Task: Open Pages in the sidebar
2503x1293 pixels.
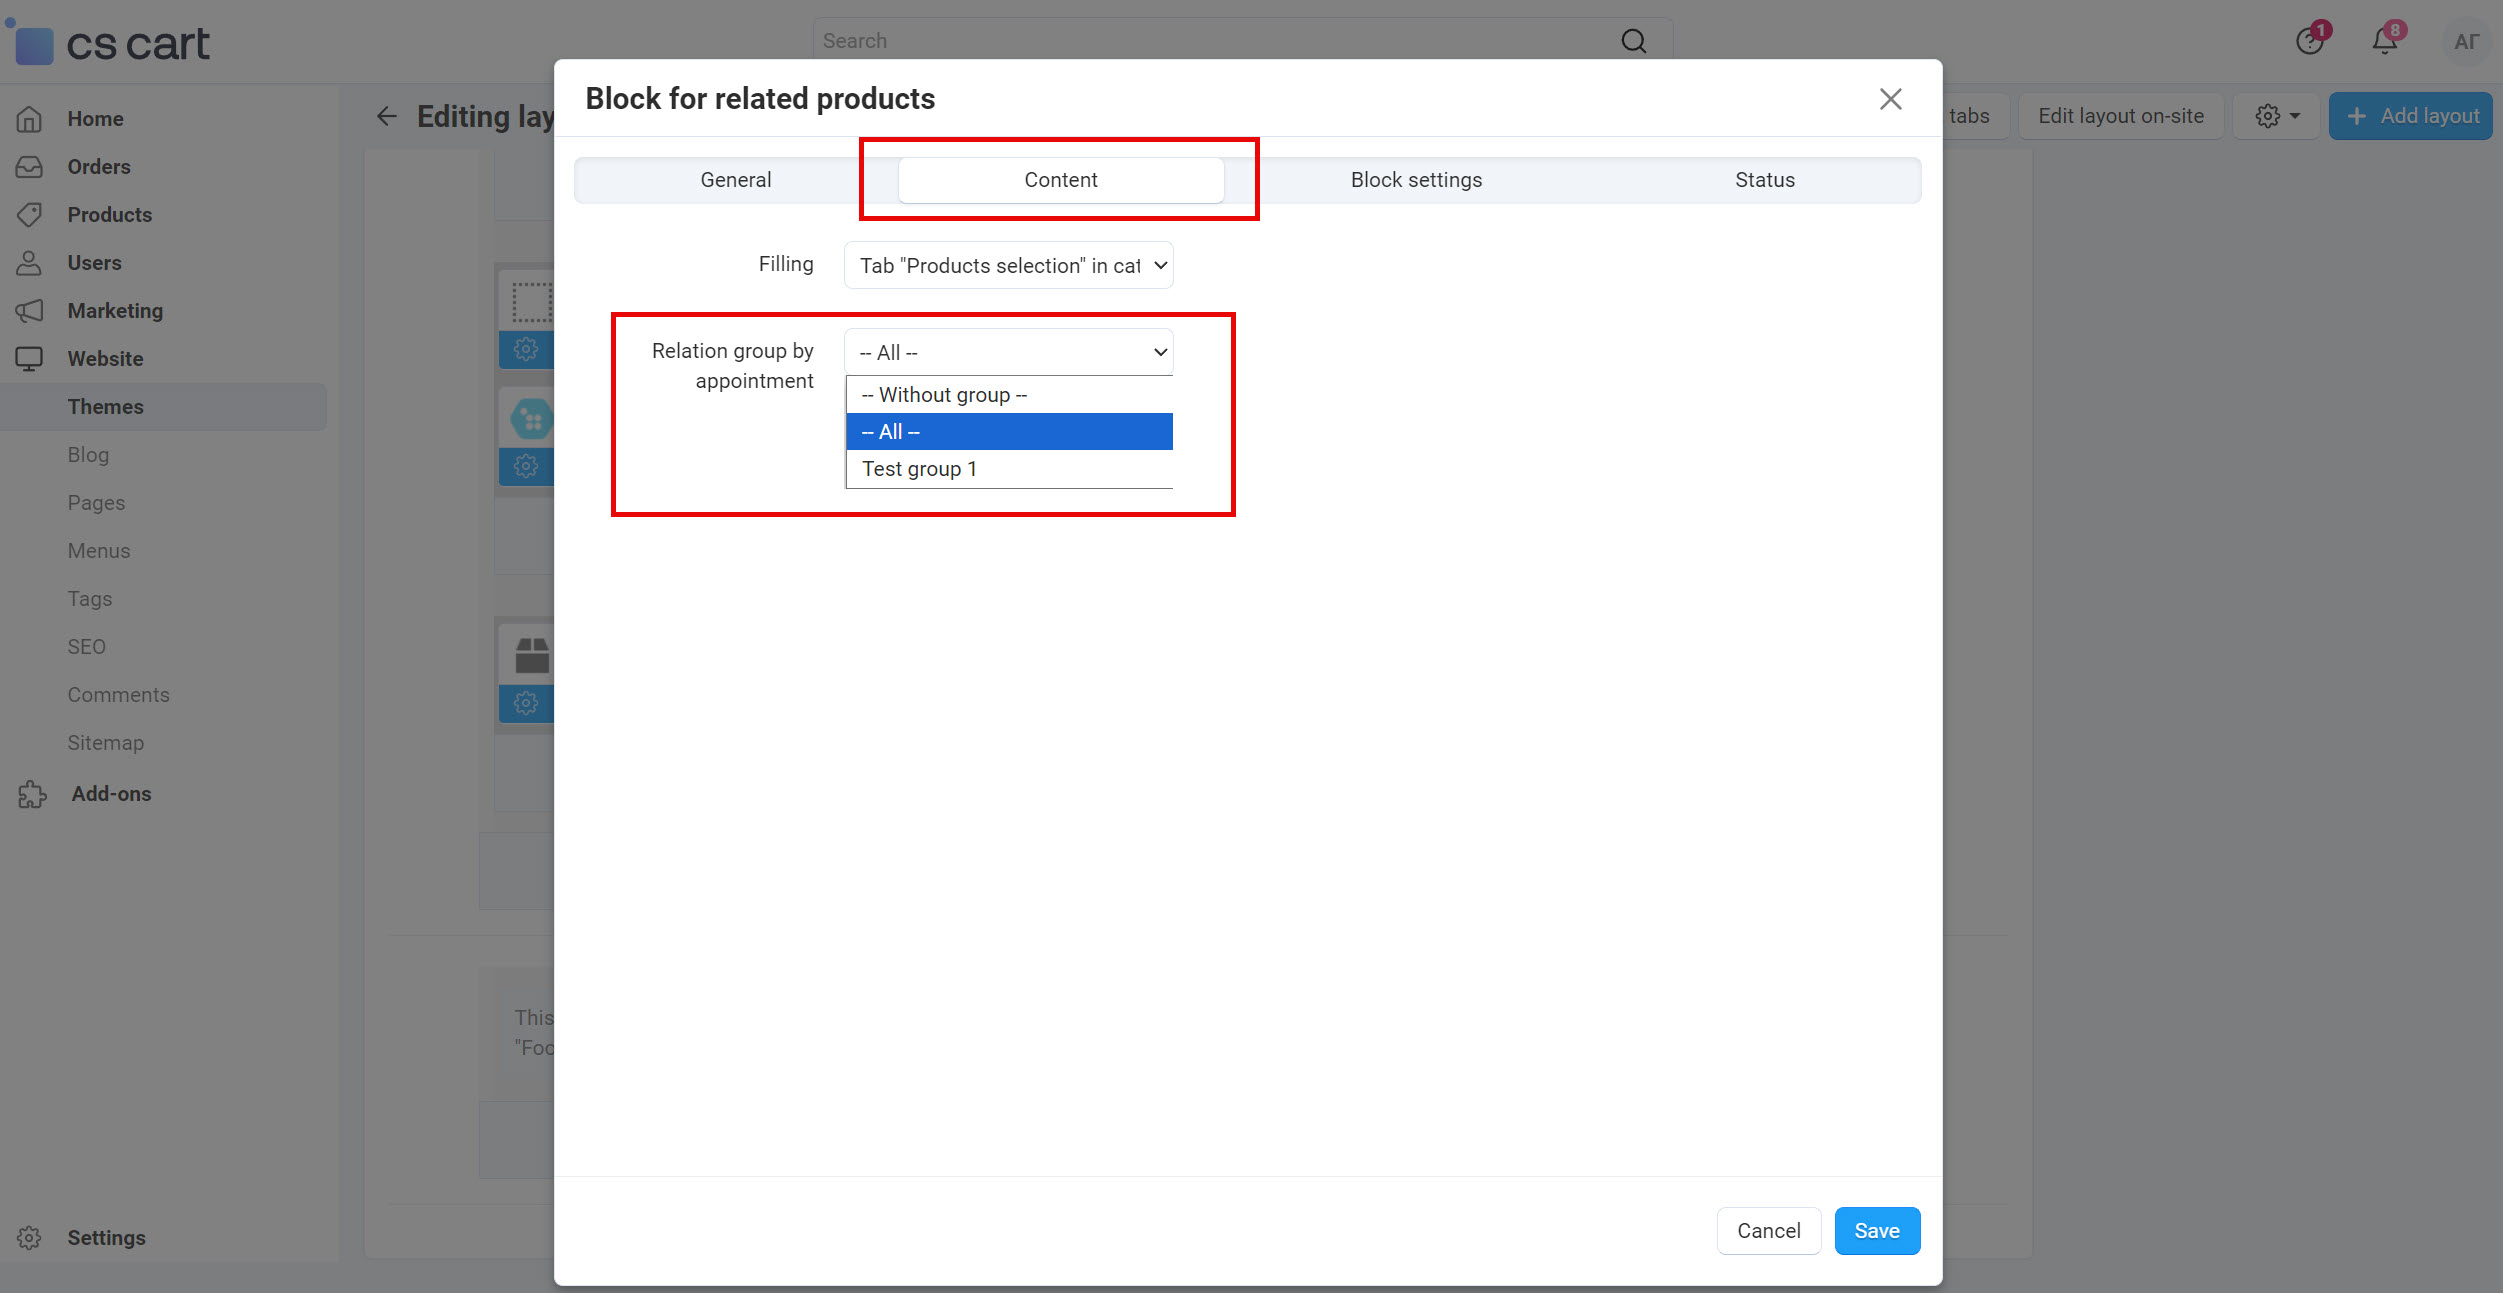Action: pos(96,503)
